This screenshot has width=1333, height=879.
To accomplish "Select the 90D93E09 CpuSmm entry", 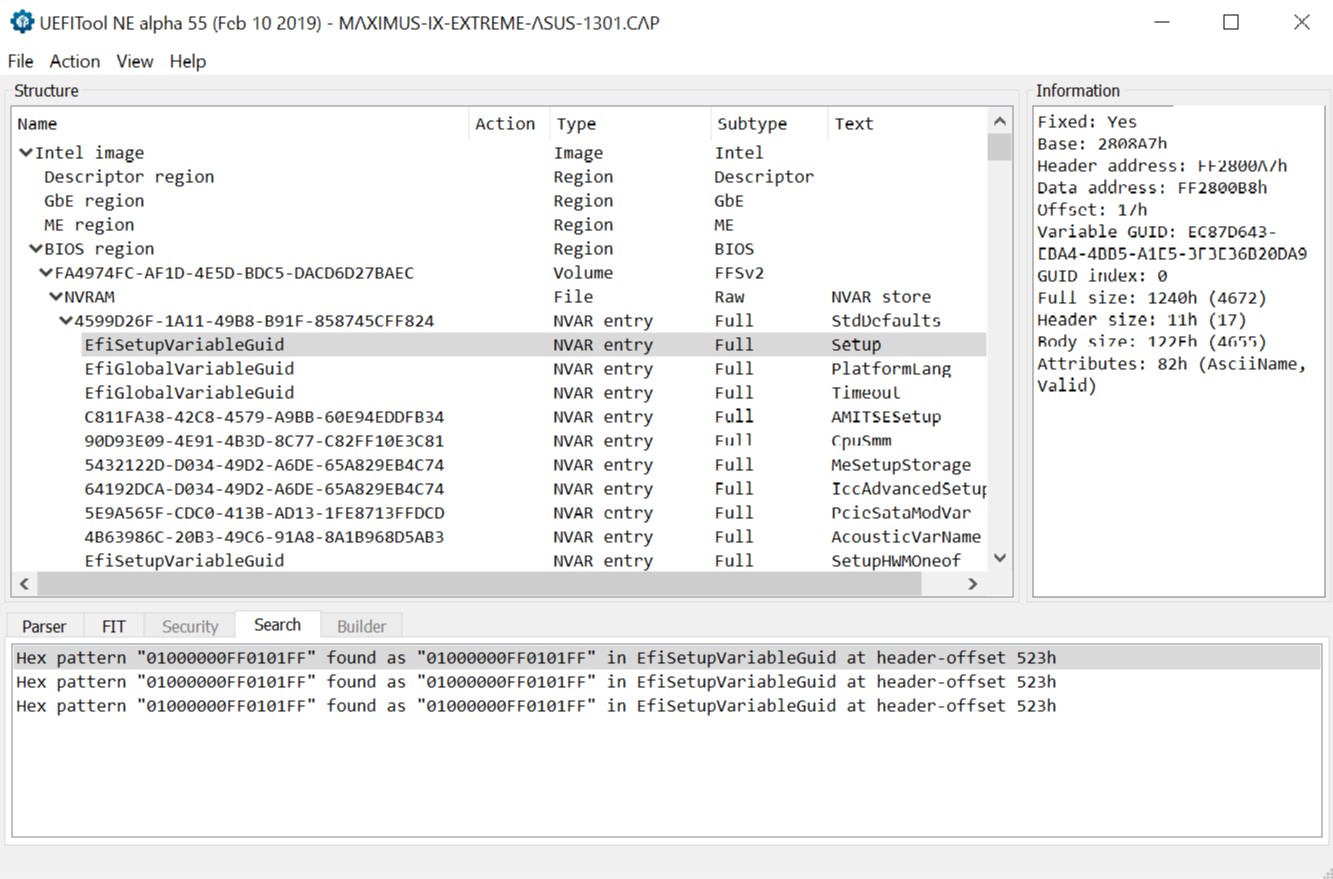I will tap(499, 441).
